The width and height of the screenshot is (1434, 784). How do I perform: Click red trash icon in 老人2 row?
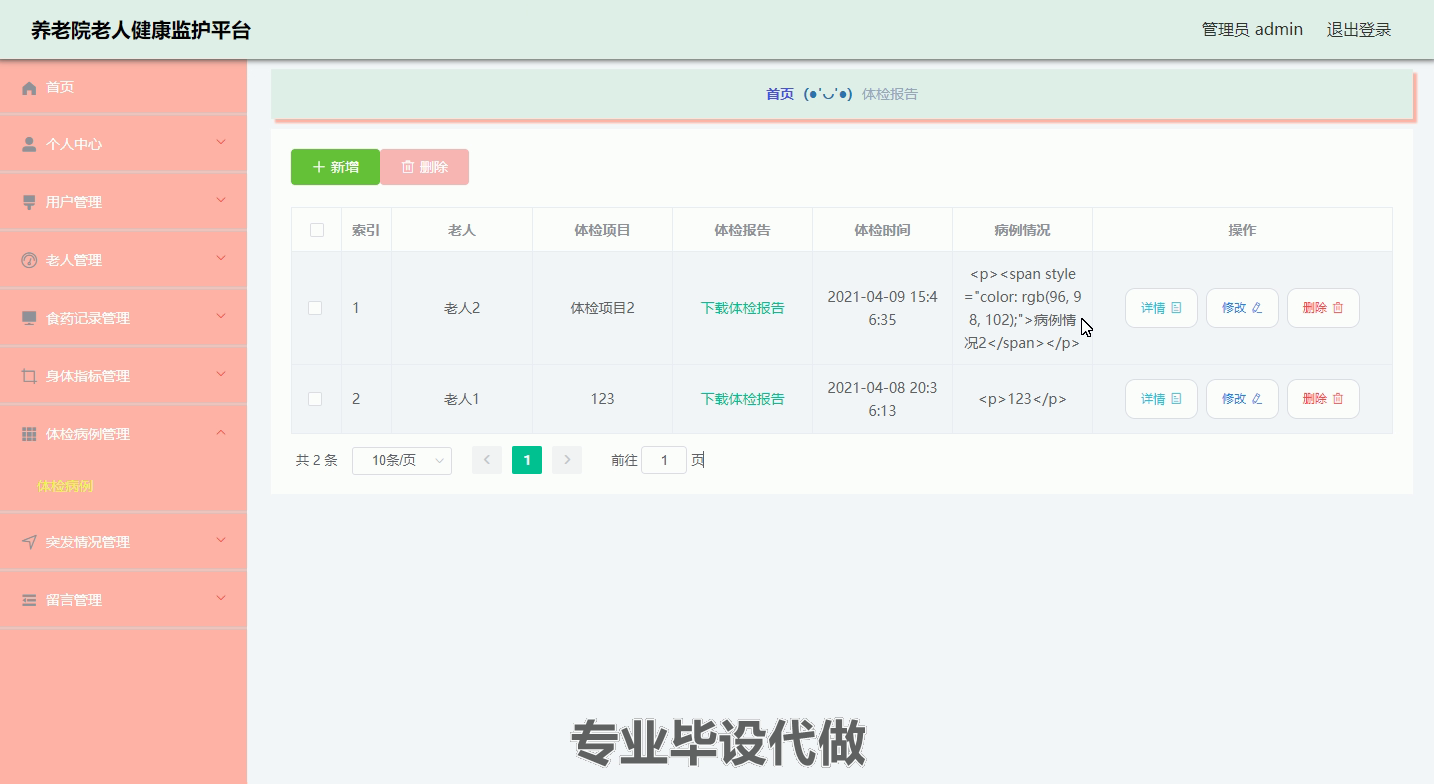1338,308
